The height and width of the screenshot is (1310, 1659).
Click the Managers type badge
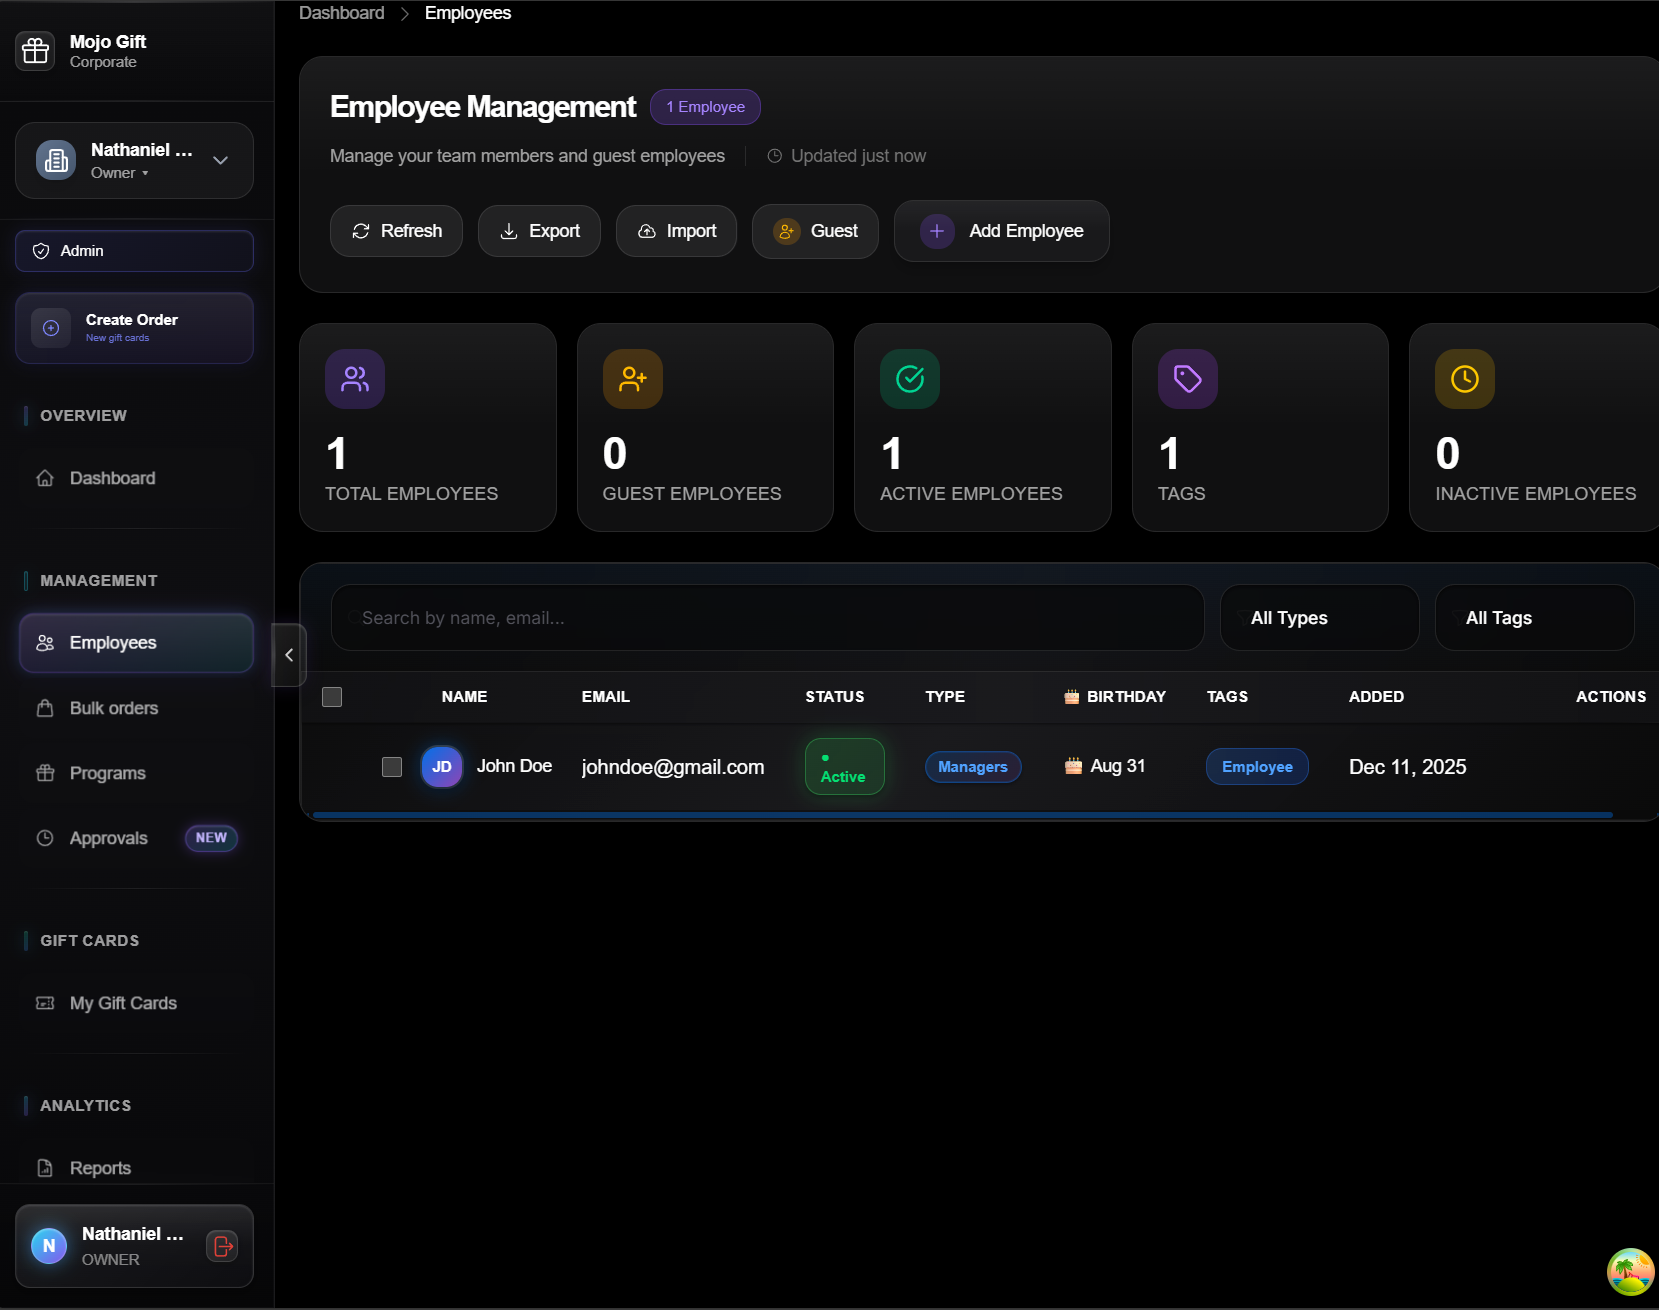[x=973, y=767]
